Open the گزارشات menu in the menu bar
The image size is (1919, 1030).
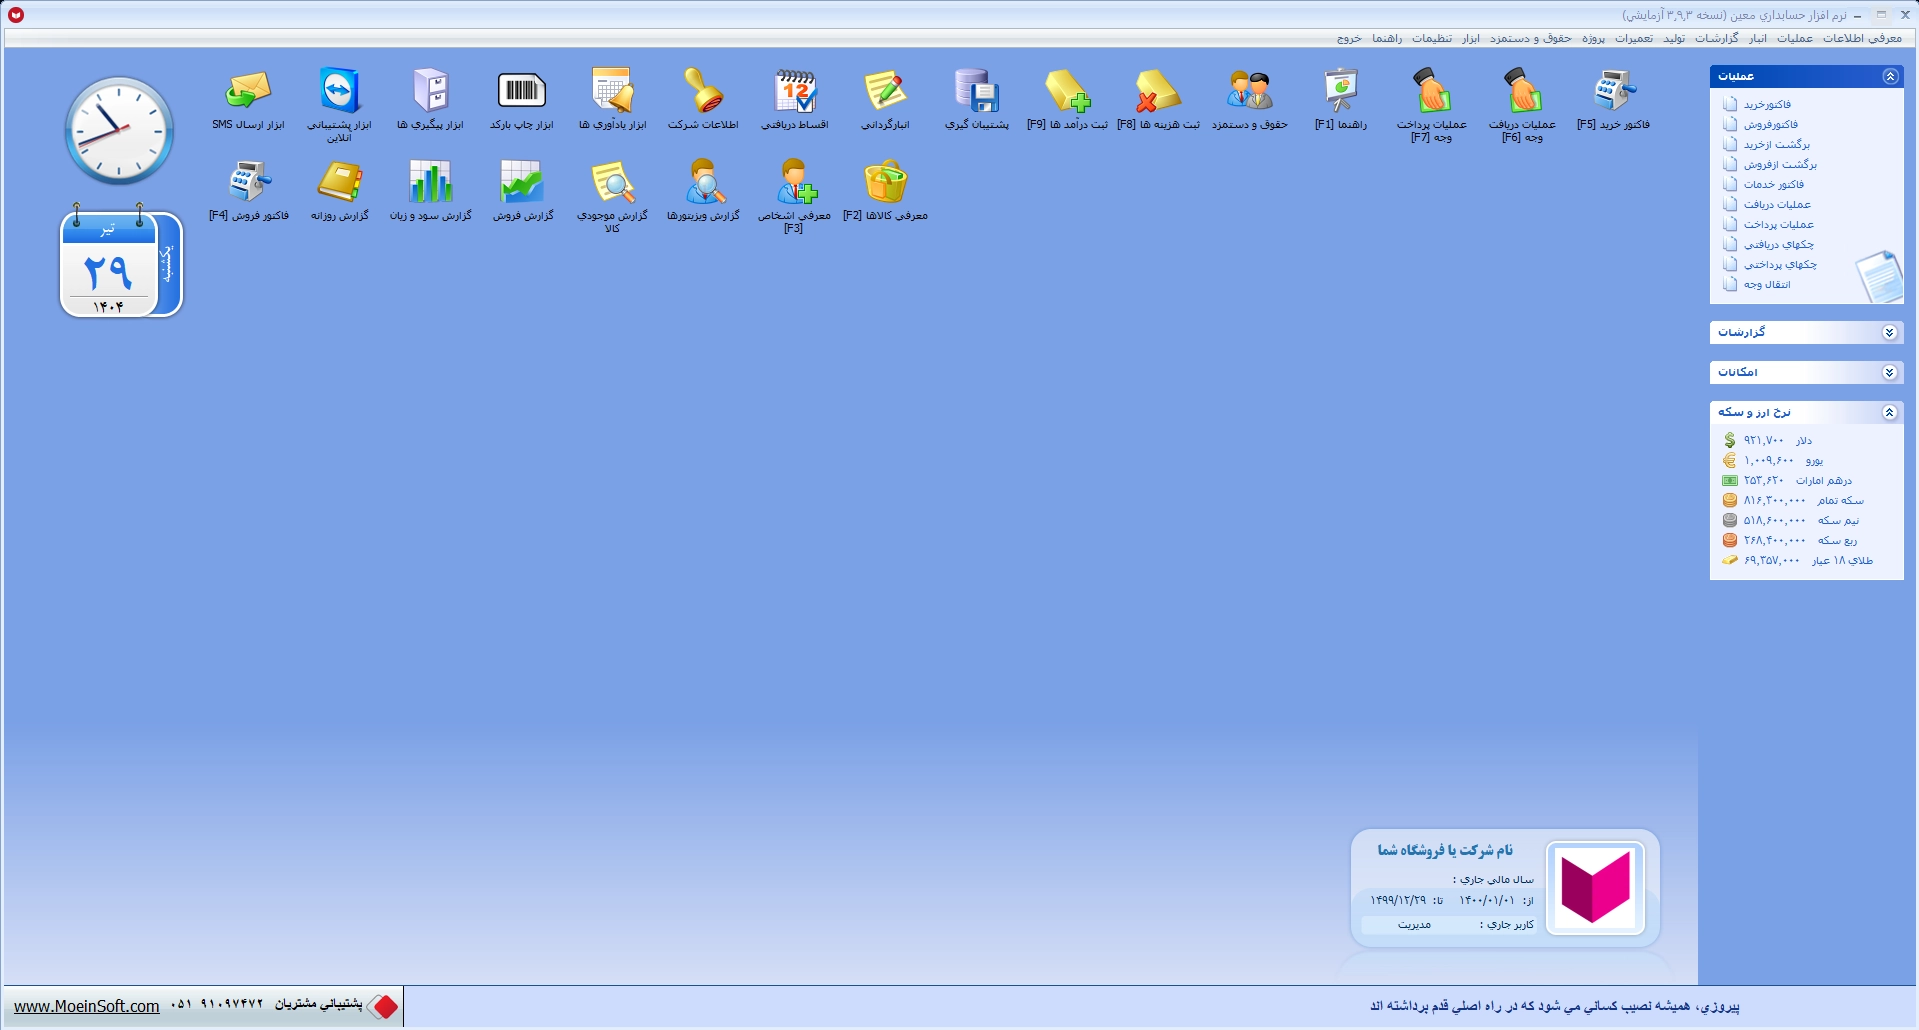click(x=1717, y=38)
